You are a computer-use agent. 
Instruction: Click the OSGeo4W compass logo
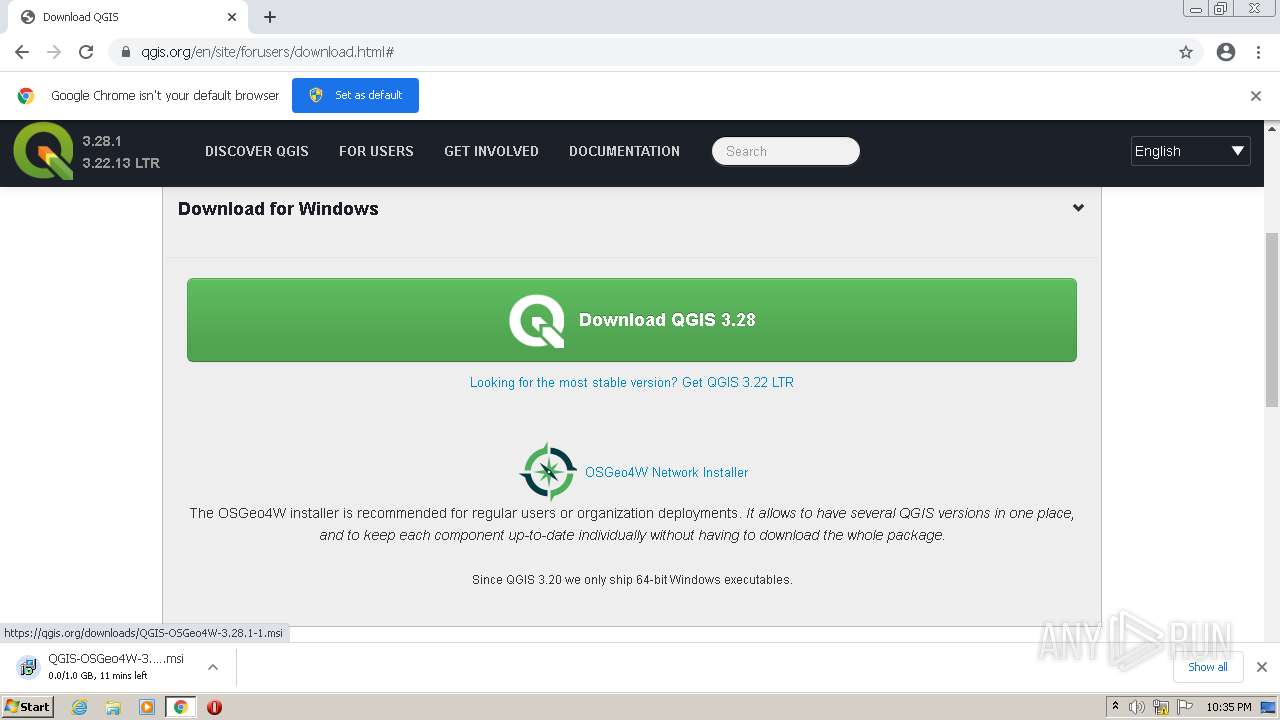[x=548, y=472]
